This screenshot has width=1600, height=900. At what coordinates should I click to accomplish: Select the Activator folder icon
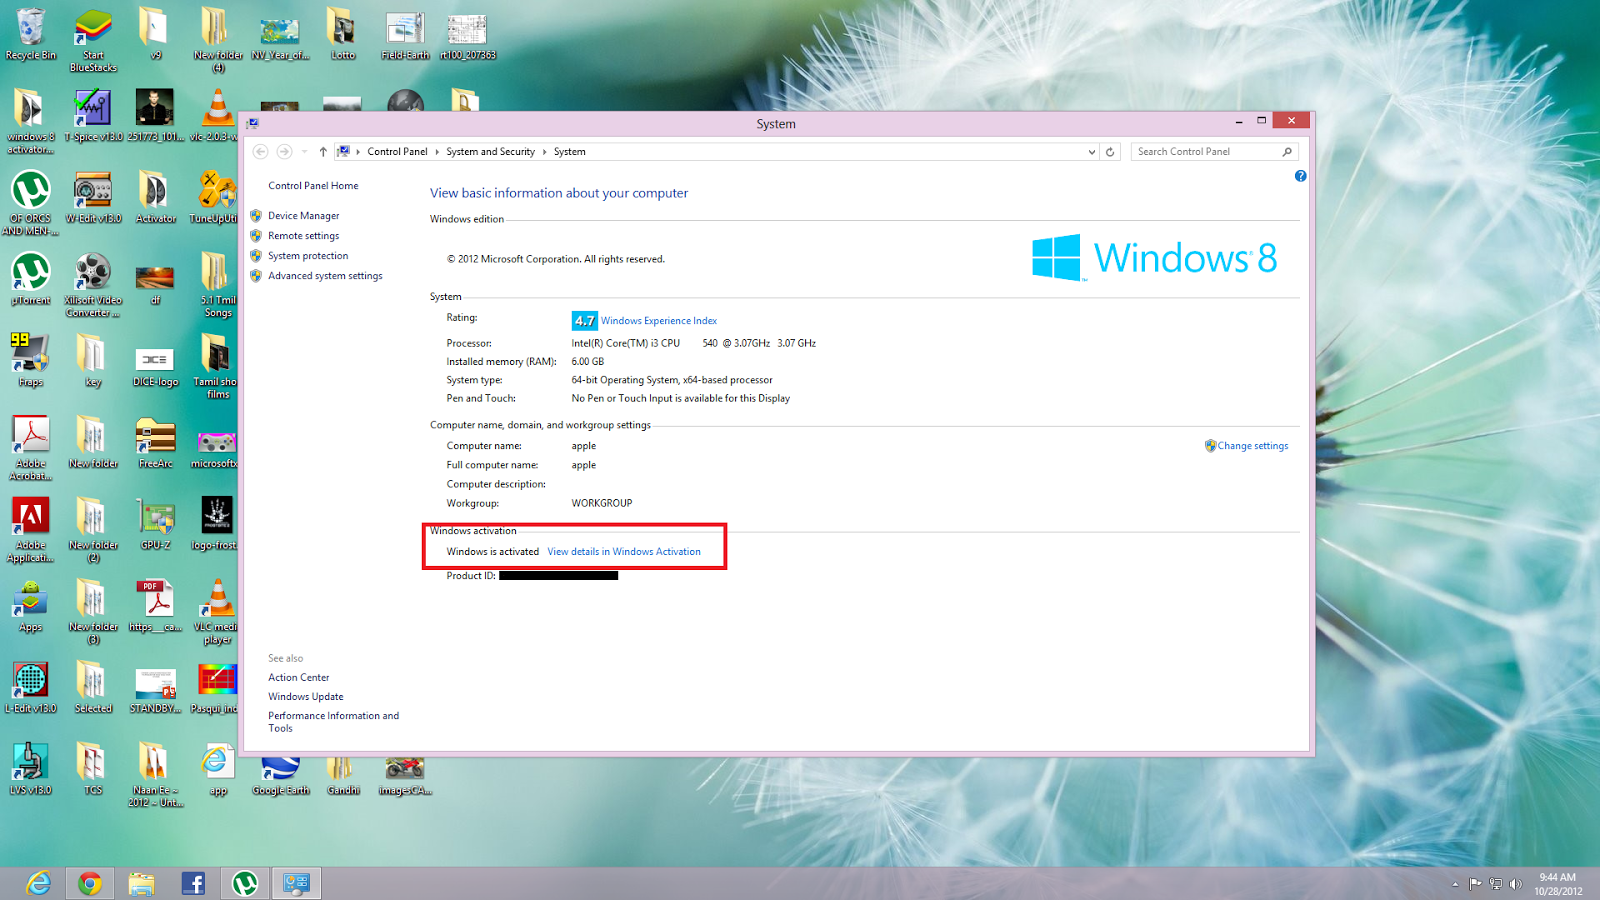155,198
